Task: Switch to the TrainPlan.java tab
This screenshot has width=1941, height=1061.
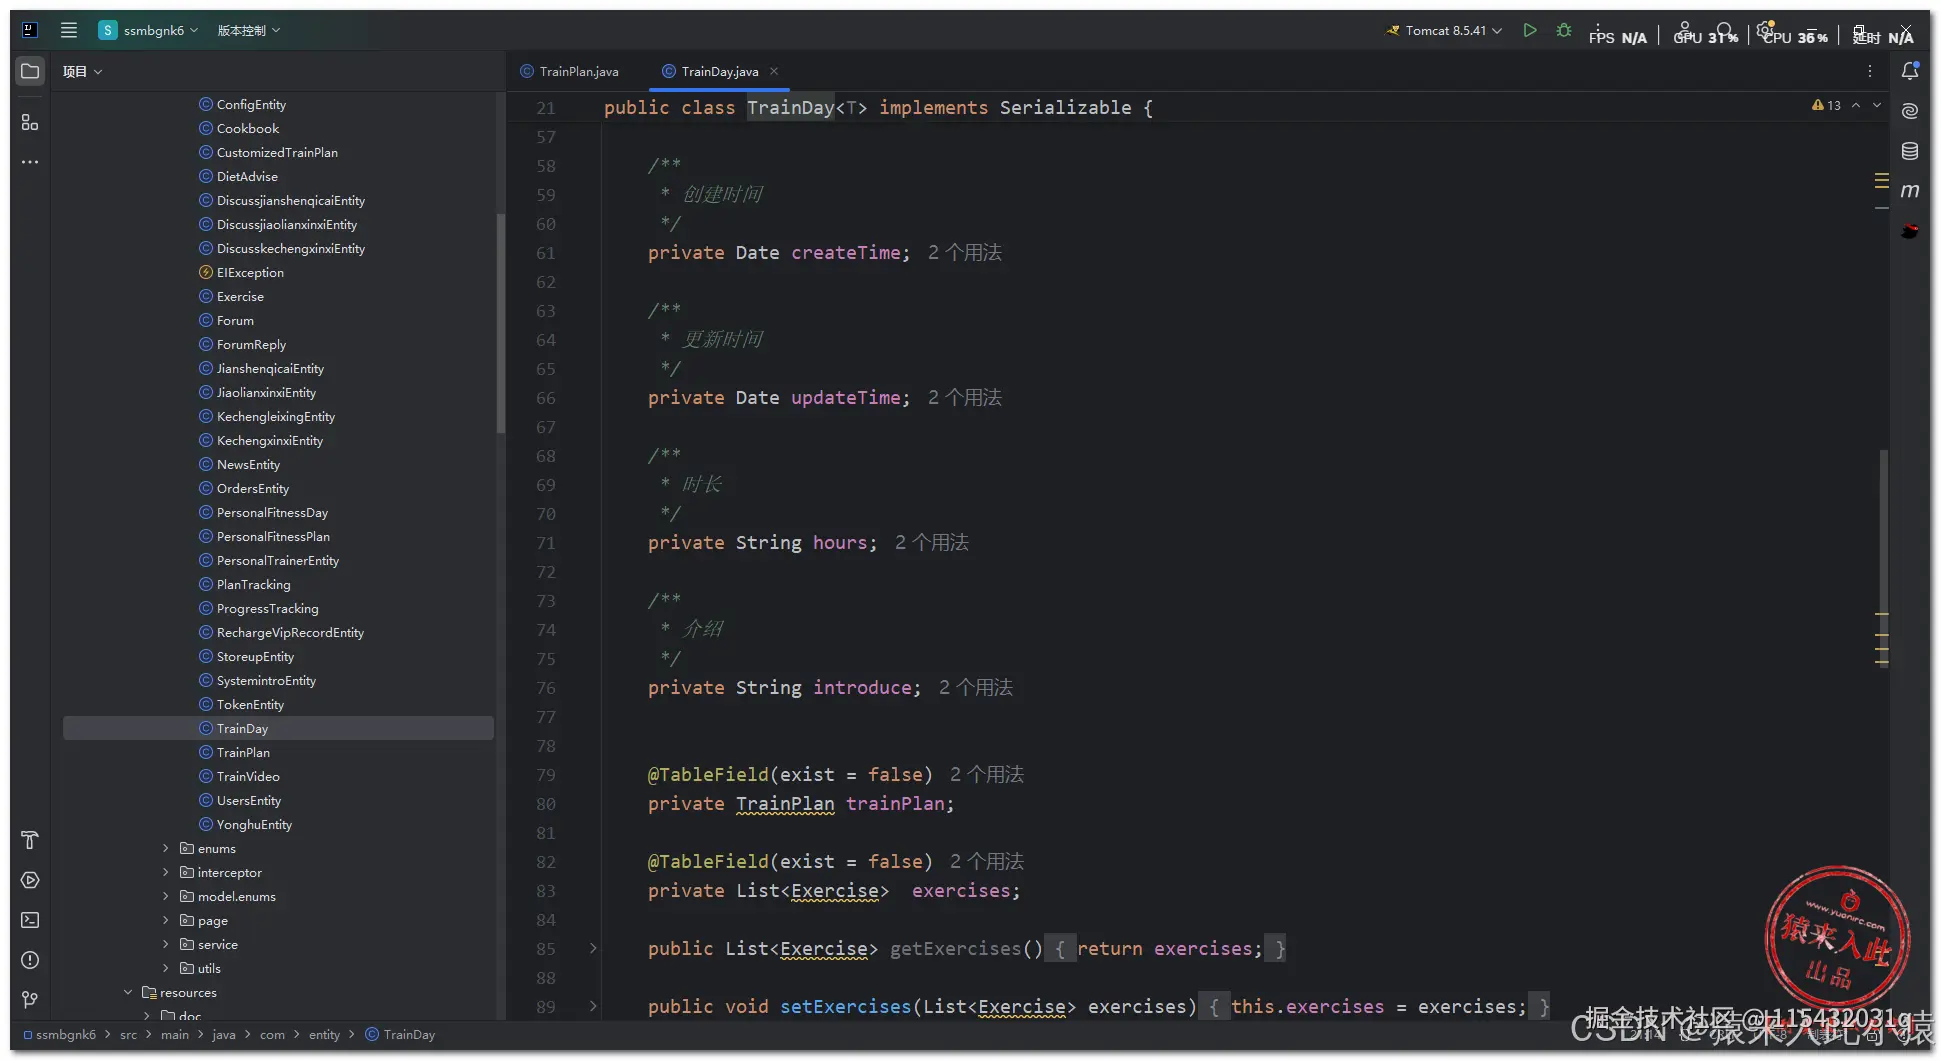Action: pyautogui.click(x=570, y=71)
